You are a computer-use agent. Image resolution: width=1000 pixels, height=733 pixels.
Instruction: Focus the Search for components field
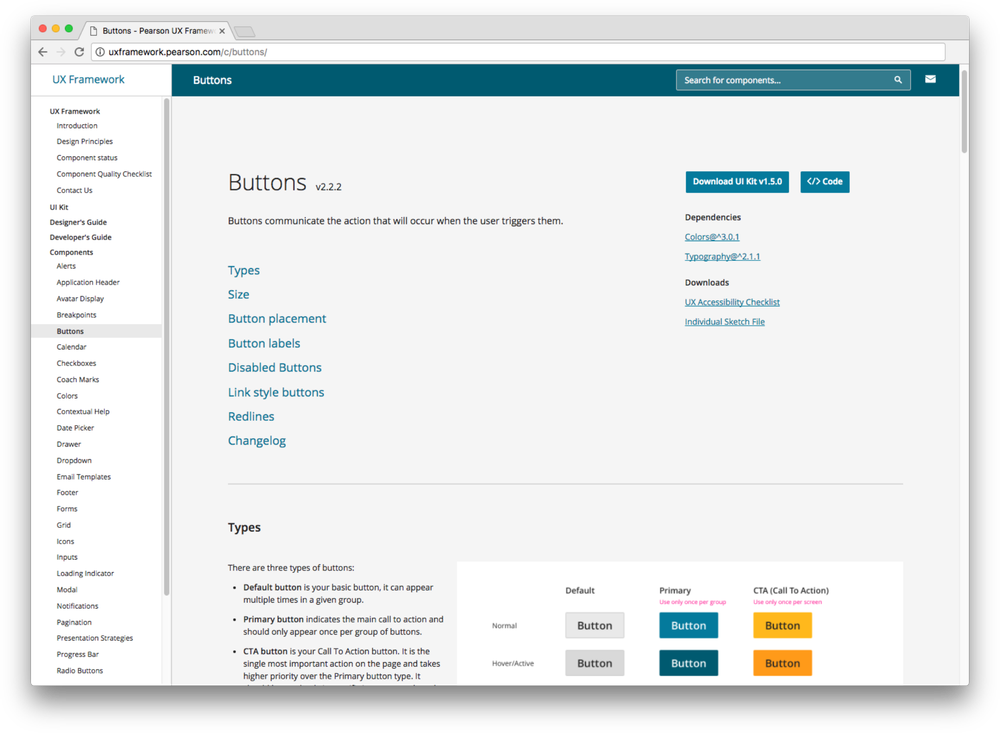tap(793, 80)
